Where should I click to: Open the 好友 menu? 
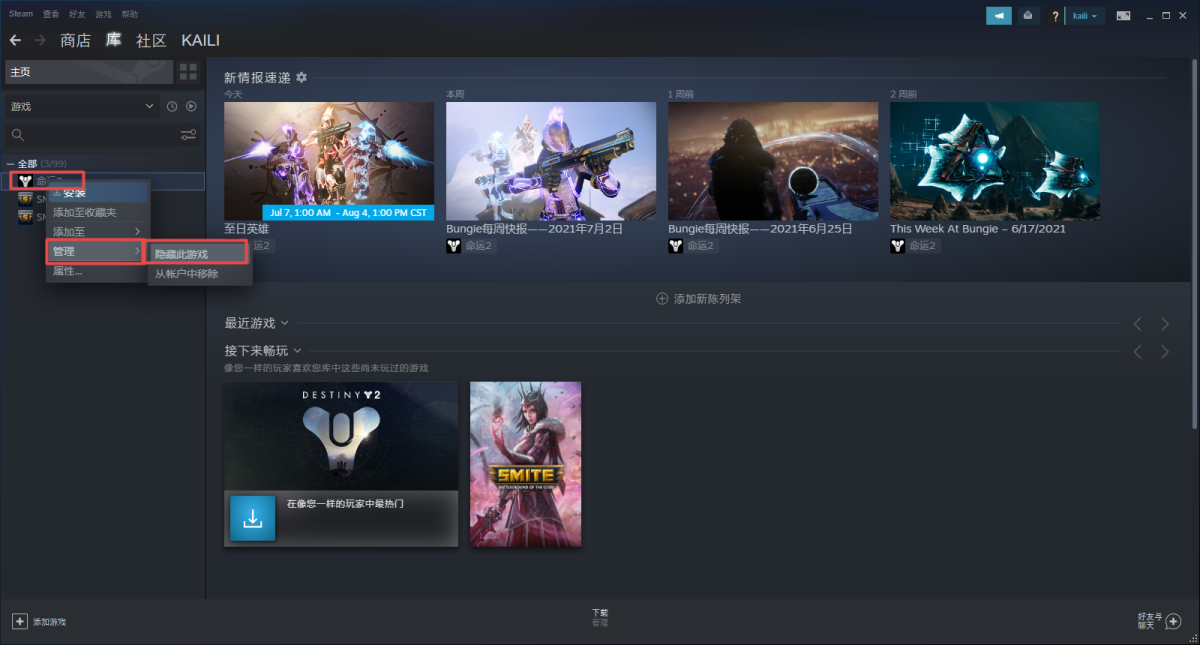click(x=77, y=14)
